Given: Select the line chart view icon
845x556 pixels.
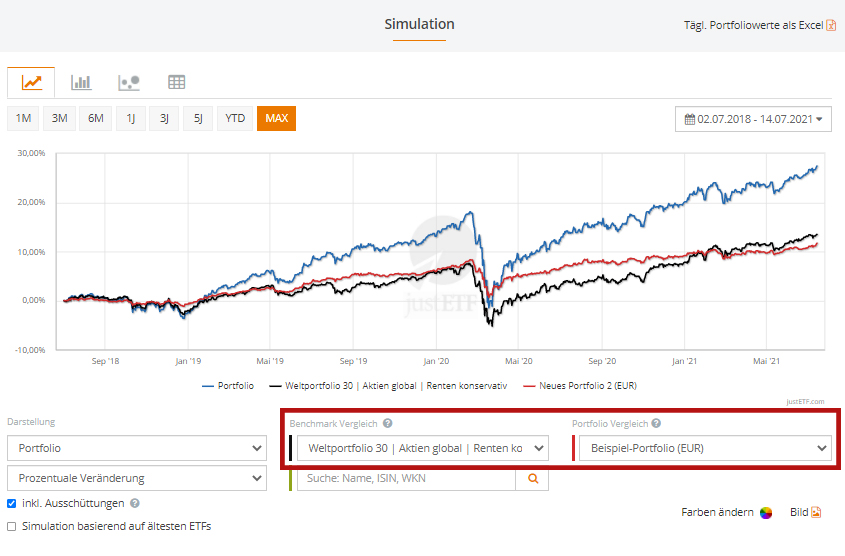Looking at the screenshot, I should [x=31, y=83].
